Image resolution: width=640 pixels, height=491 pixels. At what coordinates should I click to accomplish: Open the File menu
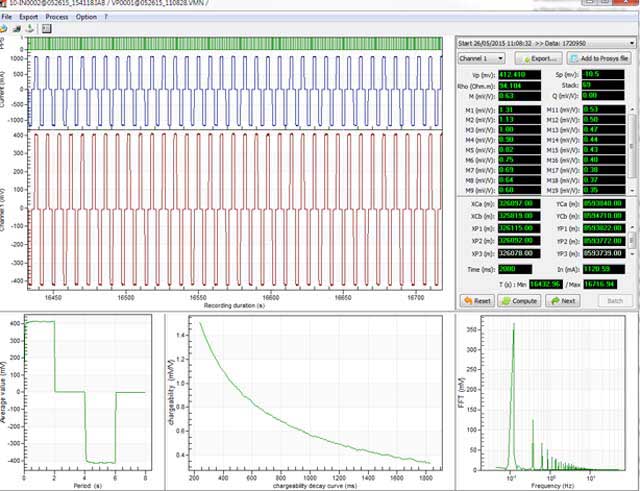coord(7,17)
